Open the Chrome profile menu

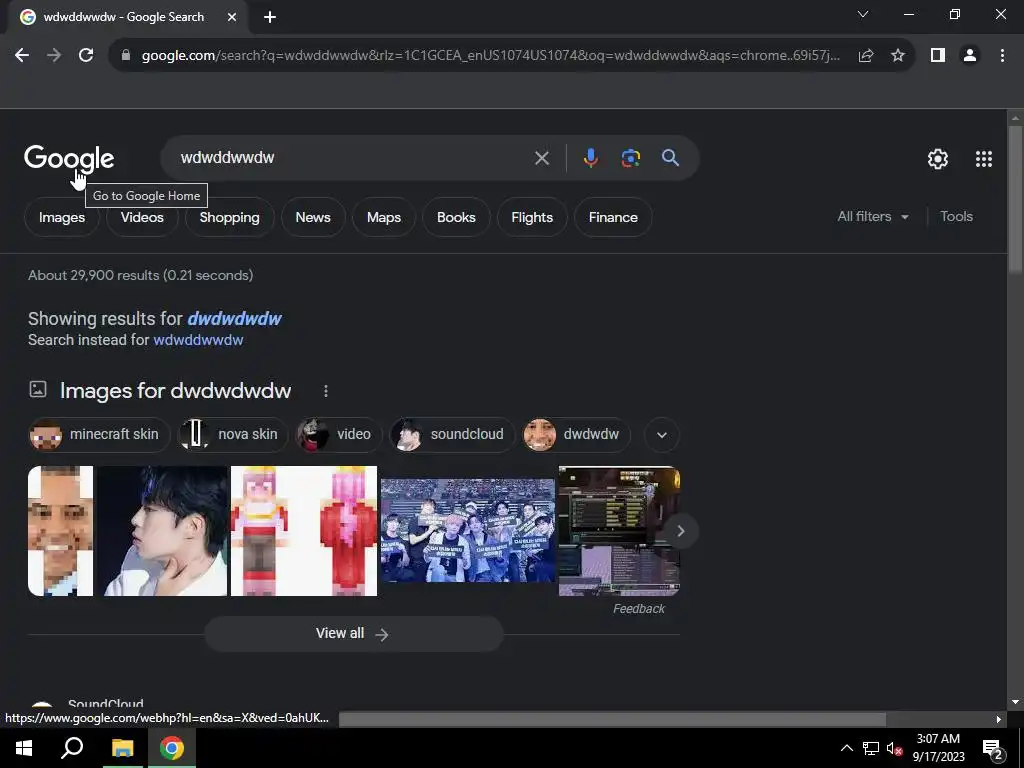coord(970,56)
